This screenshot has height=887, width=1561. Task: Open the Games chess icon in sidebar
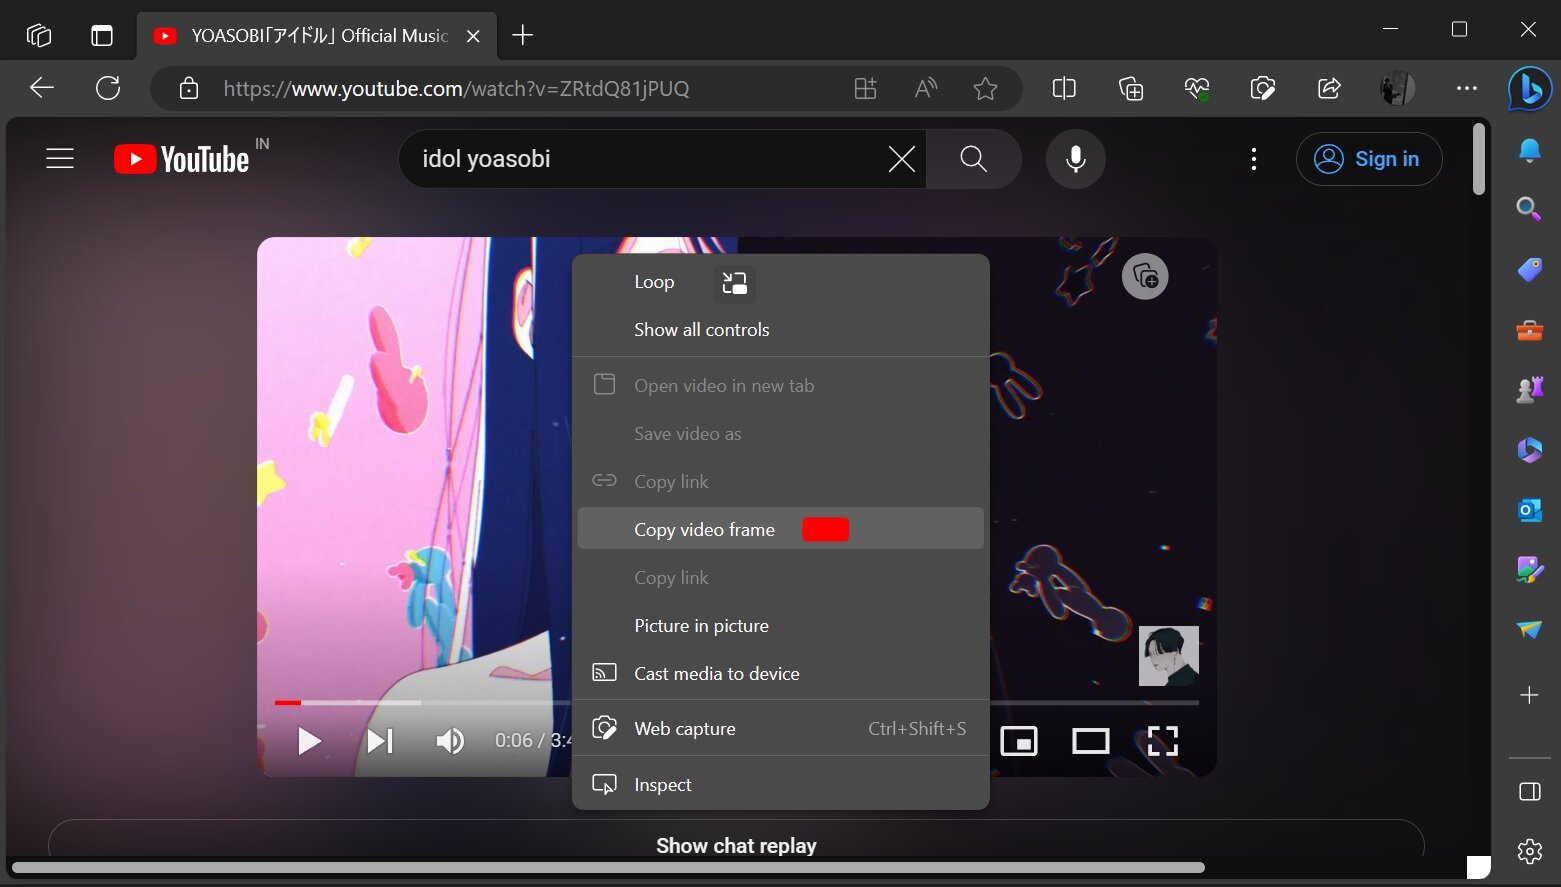click(1529, 390)
